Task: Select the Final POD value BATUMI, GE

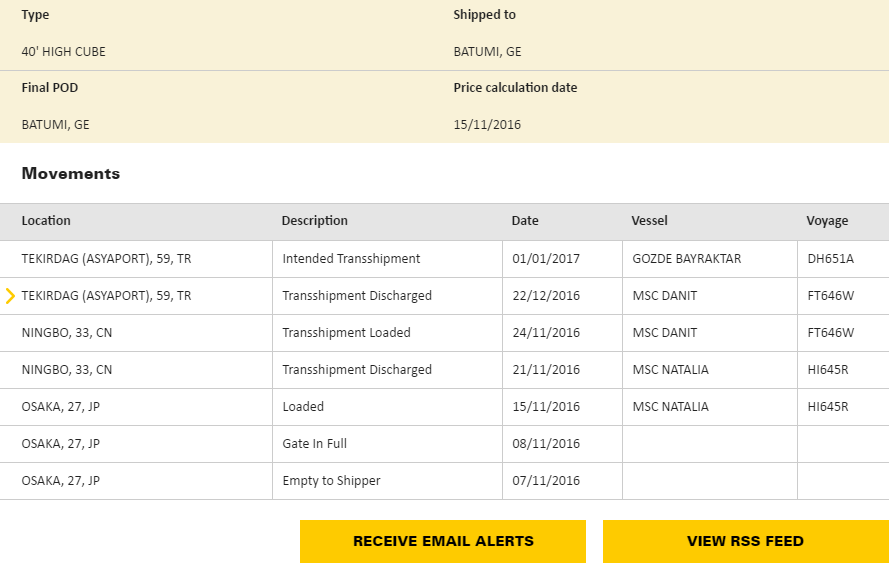Action: (55, 125)
